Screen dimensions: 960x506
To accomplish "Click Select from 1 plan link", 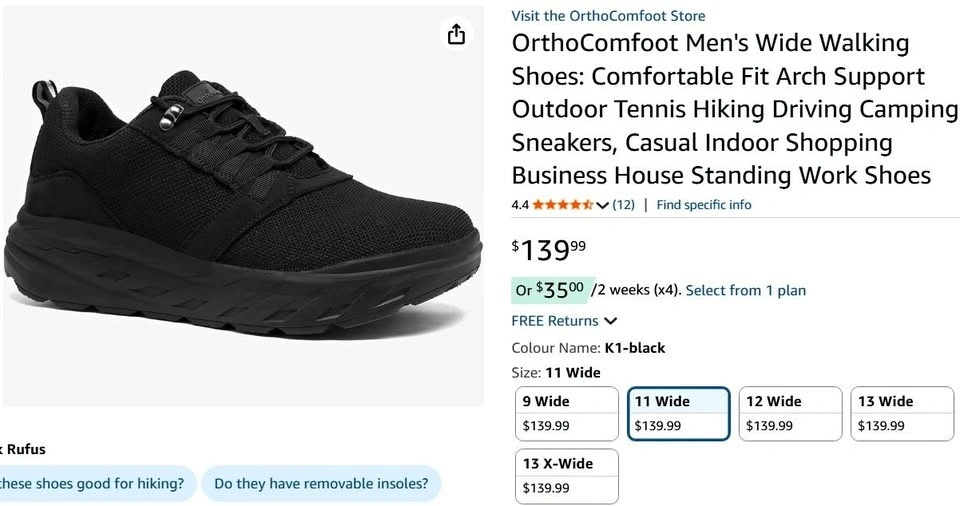I will 745,290.
